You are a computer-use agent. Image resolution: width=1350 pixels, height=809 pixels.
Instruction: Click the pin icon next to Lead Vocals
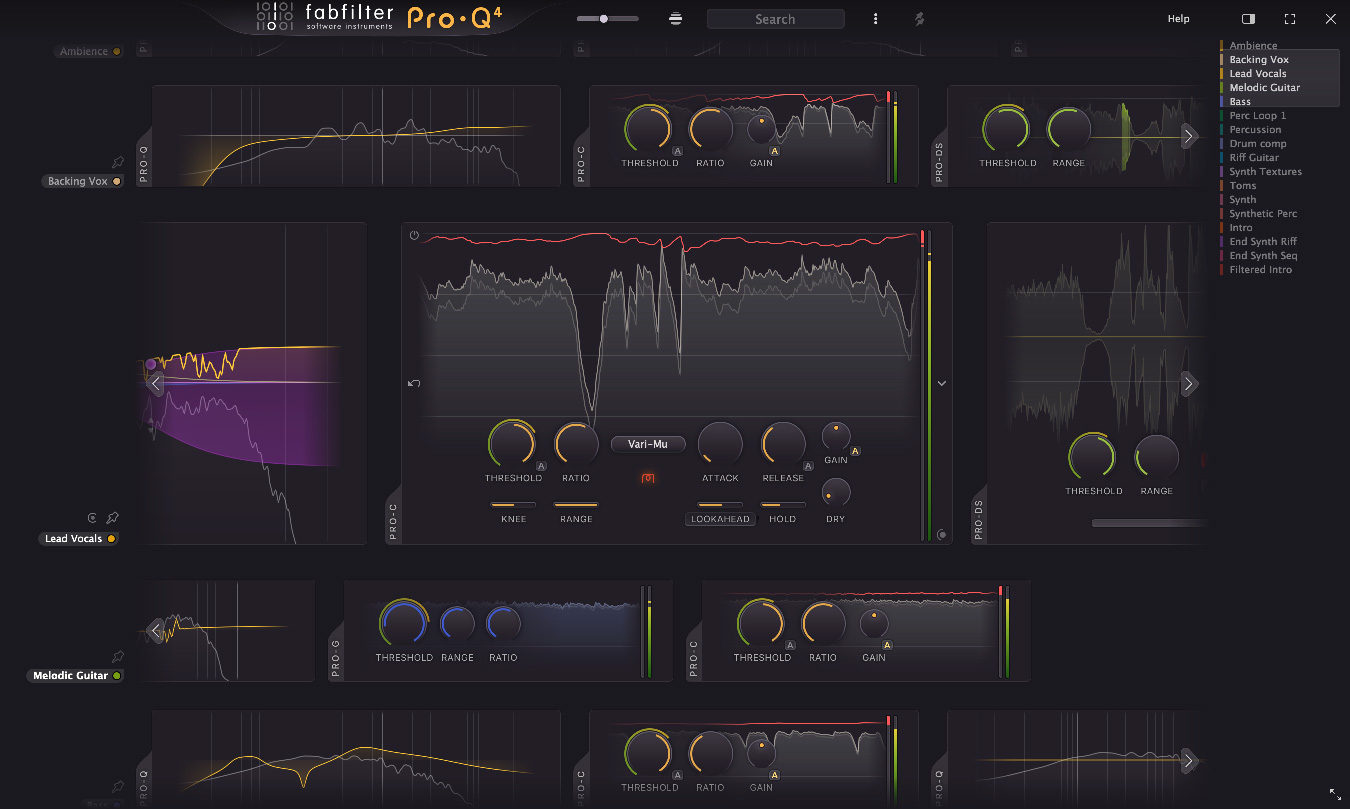click(x=112, y=518)
